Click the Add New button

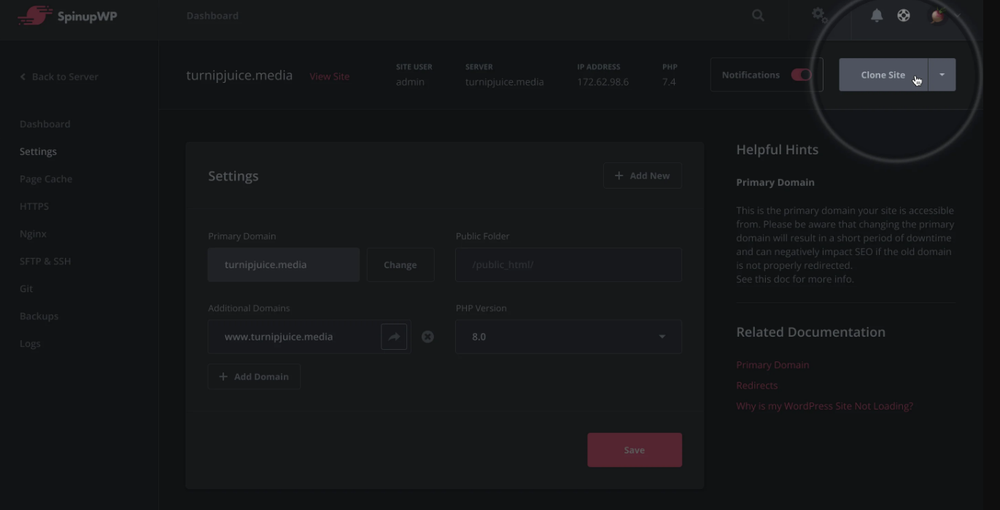(x=642, y=175)
